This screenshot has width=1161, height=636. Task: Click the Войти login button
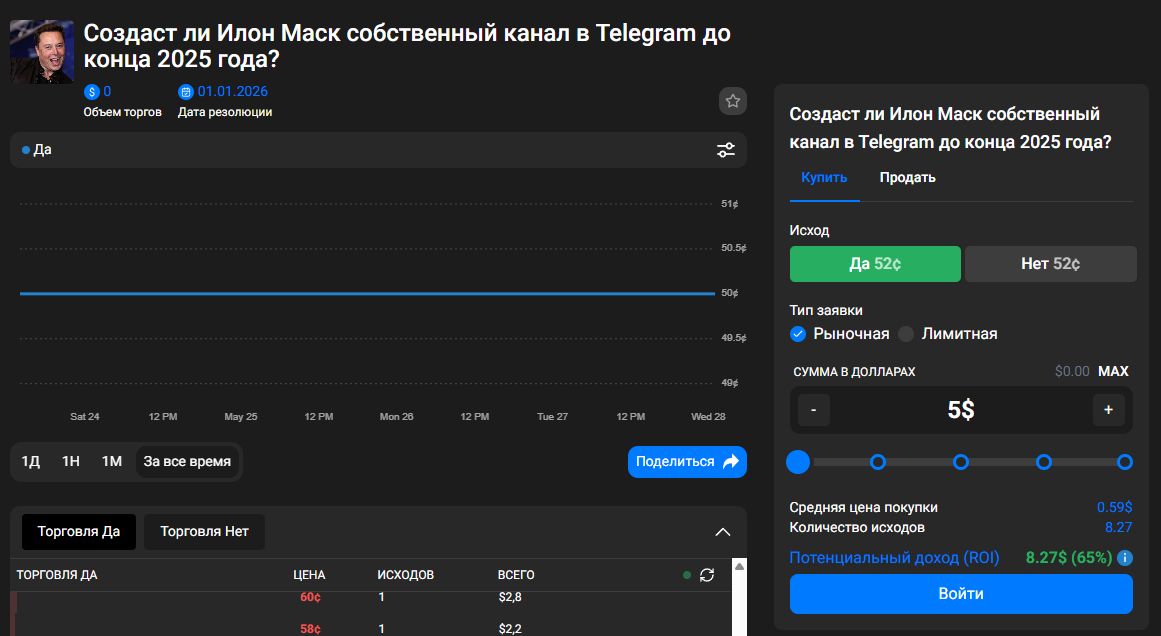coord(961,594)
